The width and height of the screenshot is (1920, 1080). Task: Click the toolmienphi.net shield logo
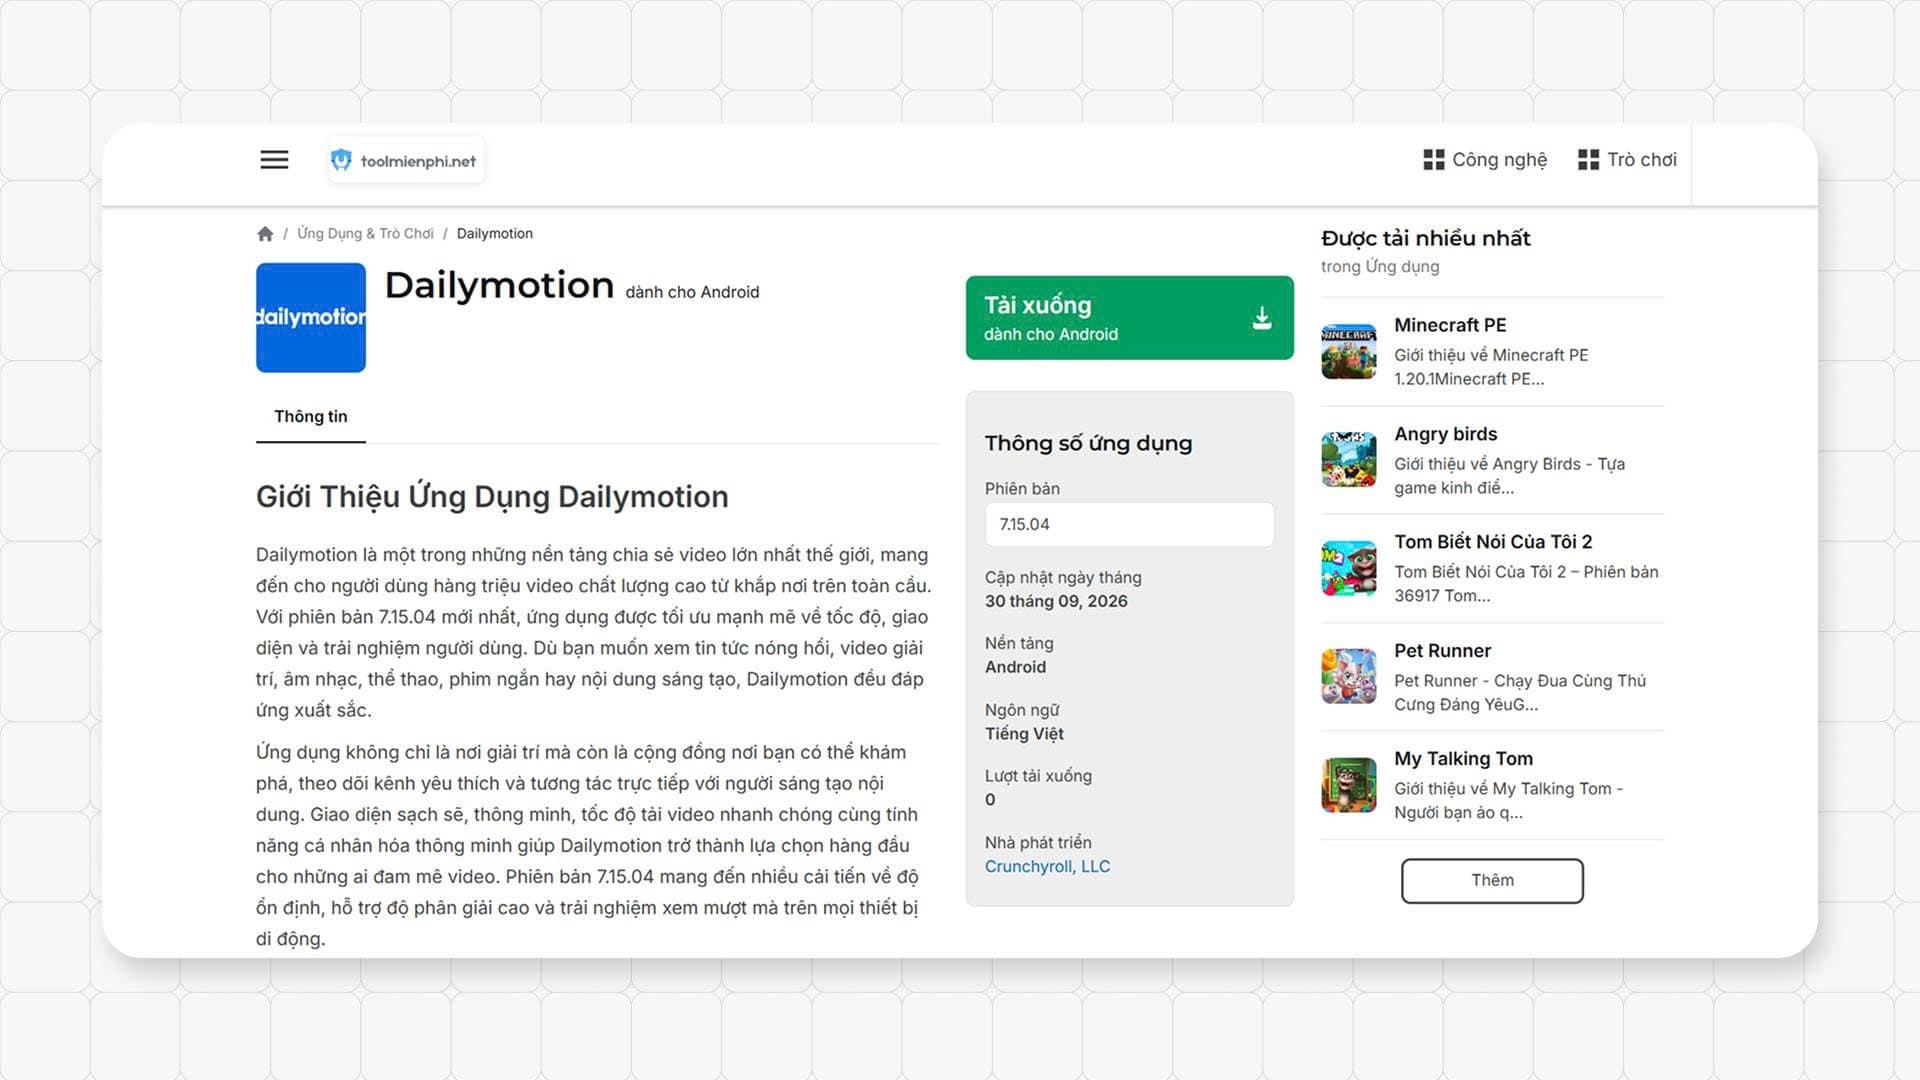pos(341,160)
